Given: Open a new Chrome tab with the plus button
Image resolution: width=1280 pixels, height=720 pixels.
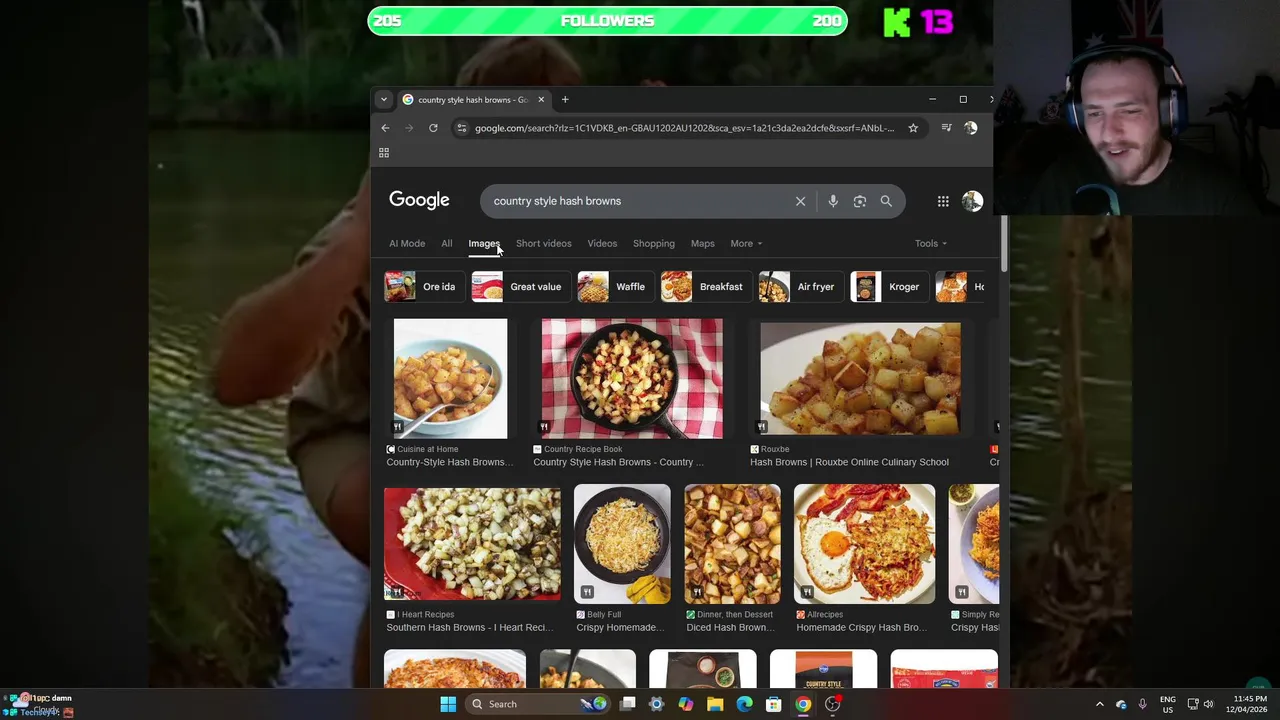Looking at the screenshot, I should click(x=565, y=99).
